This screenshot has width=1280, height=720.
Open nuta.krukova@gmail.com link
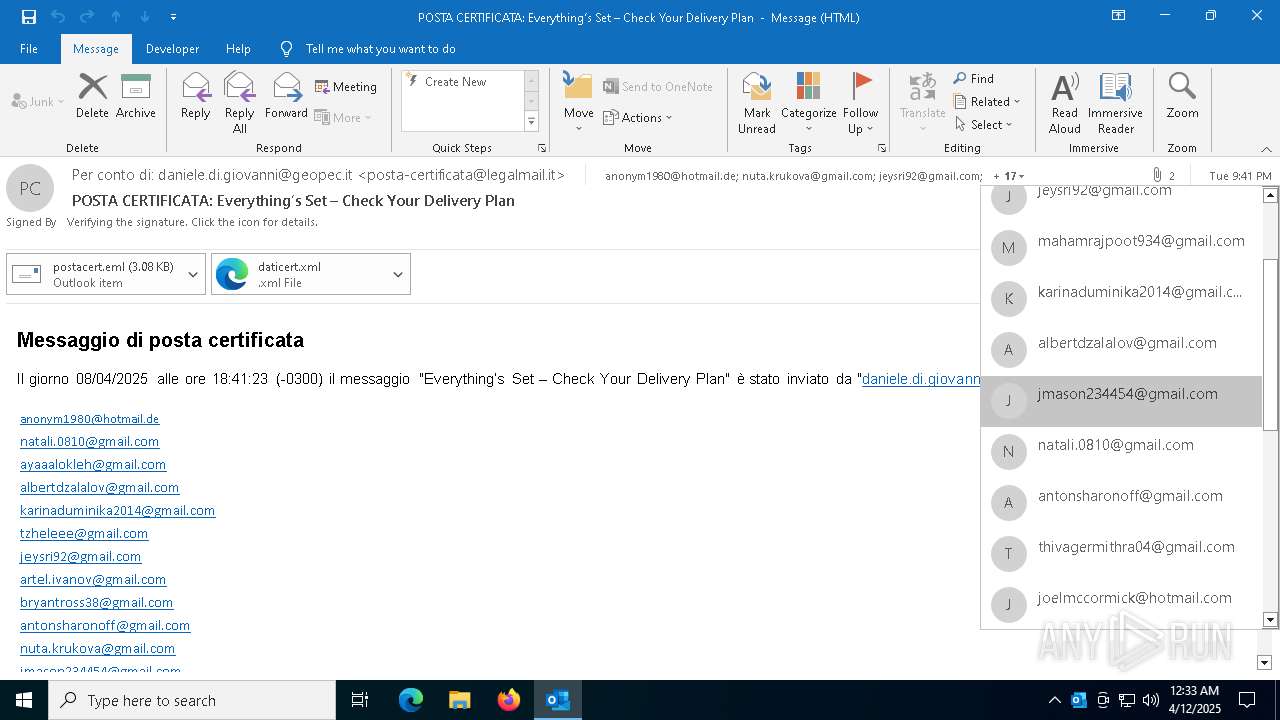(98, 649)
